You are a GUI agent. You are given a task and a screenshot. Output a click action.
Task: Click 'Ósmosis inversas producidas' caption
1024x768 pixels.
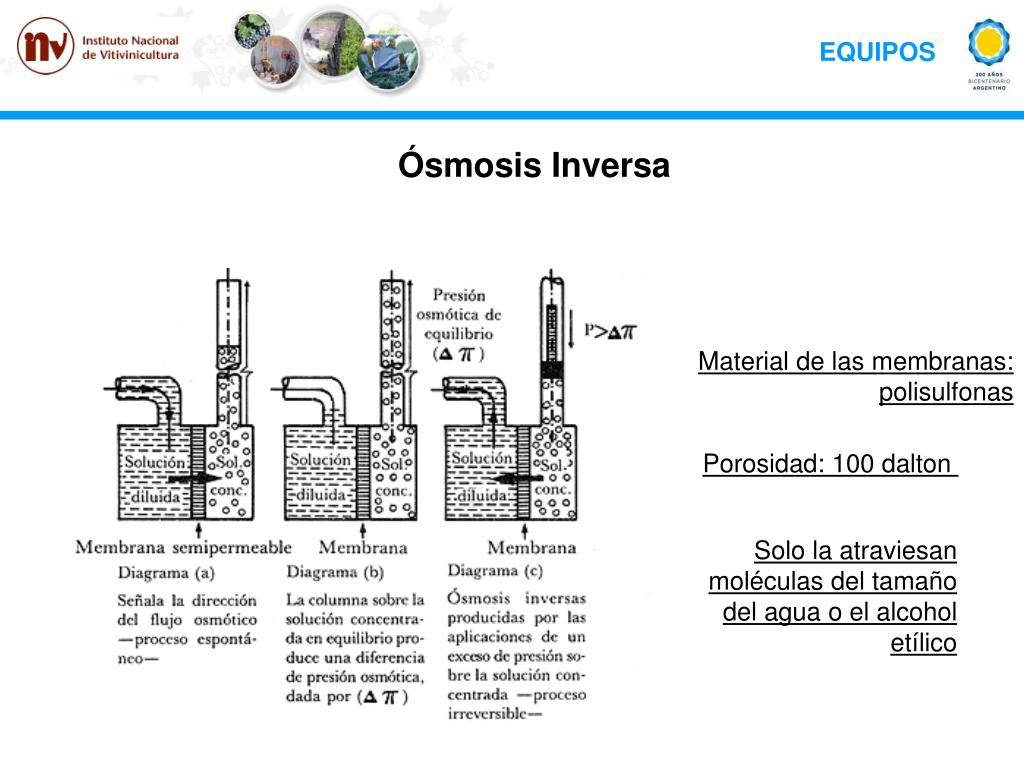[x=517, y=655]
